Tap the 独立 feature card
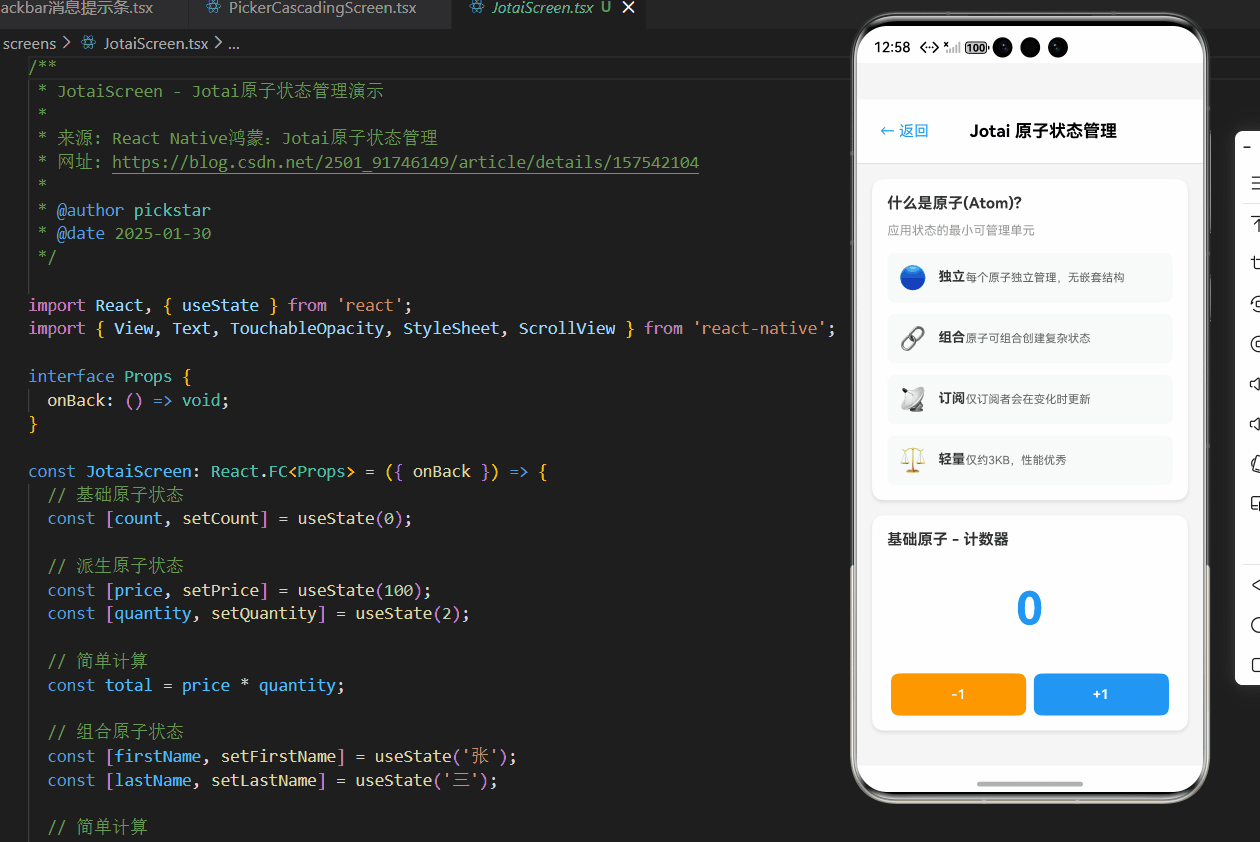 pyautogui.click(x=1030, y=277)
